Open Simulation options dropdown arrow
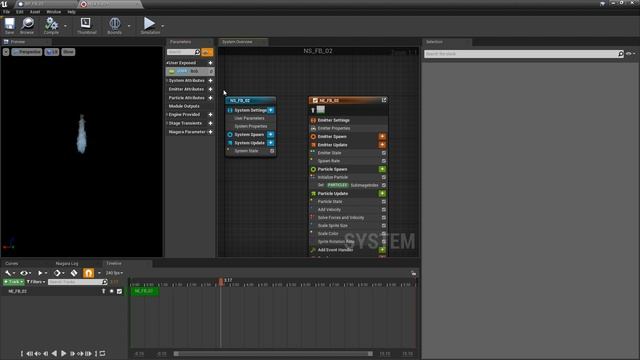This screenshot has width=640, height=360. (163, 26)
